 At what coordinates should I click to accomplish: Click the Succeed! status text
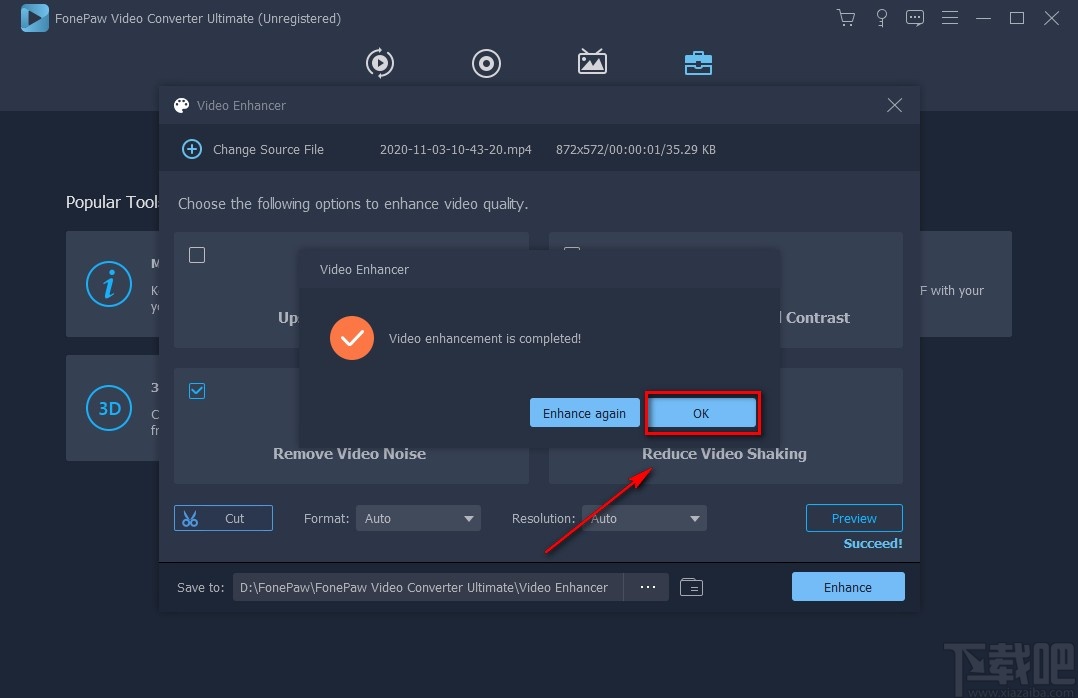(873, 543)
